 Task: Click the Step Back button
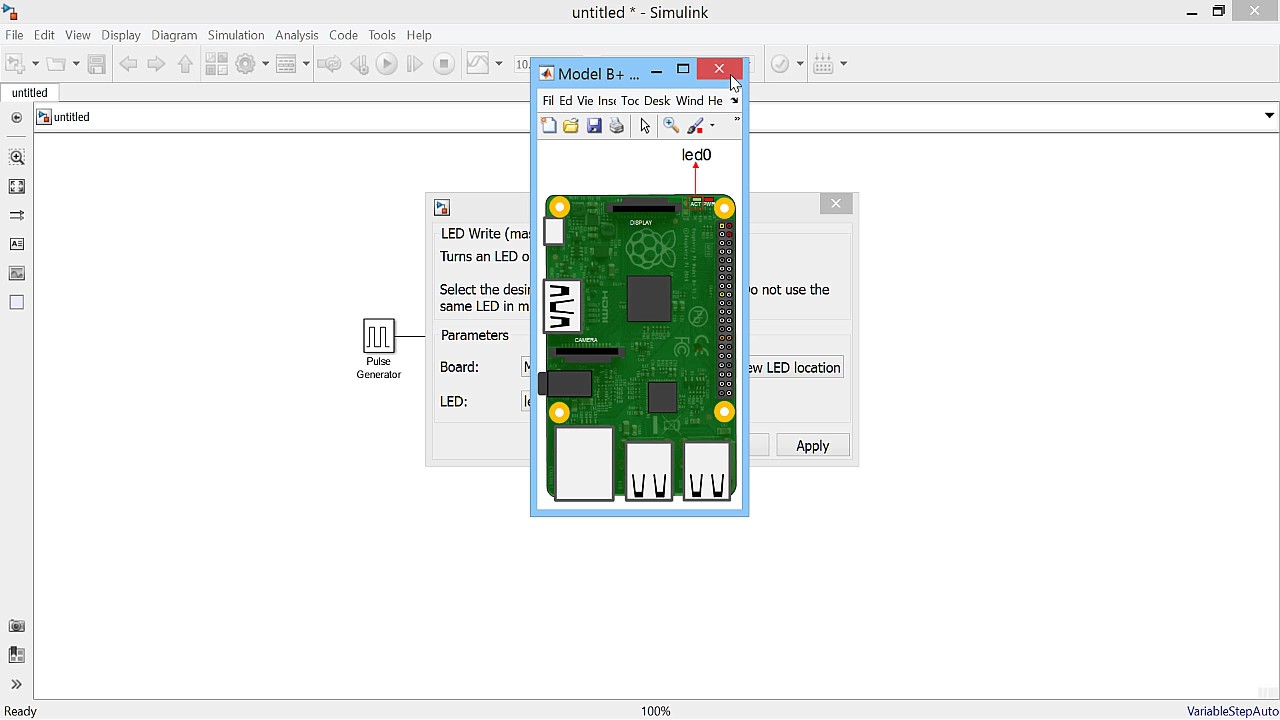click(x=359, y=64)
